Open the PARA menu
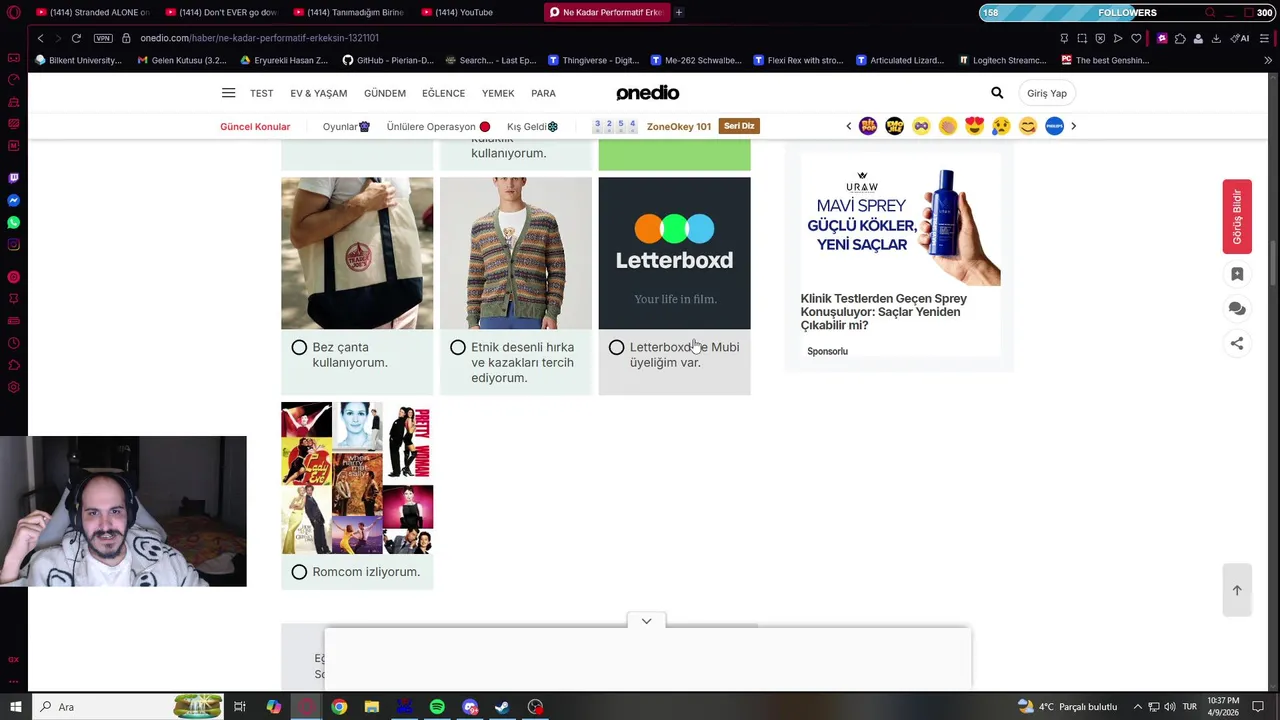The height and width of the screenshot is (720, 1280). pos(543,93)
